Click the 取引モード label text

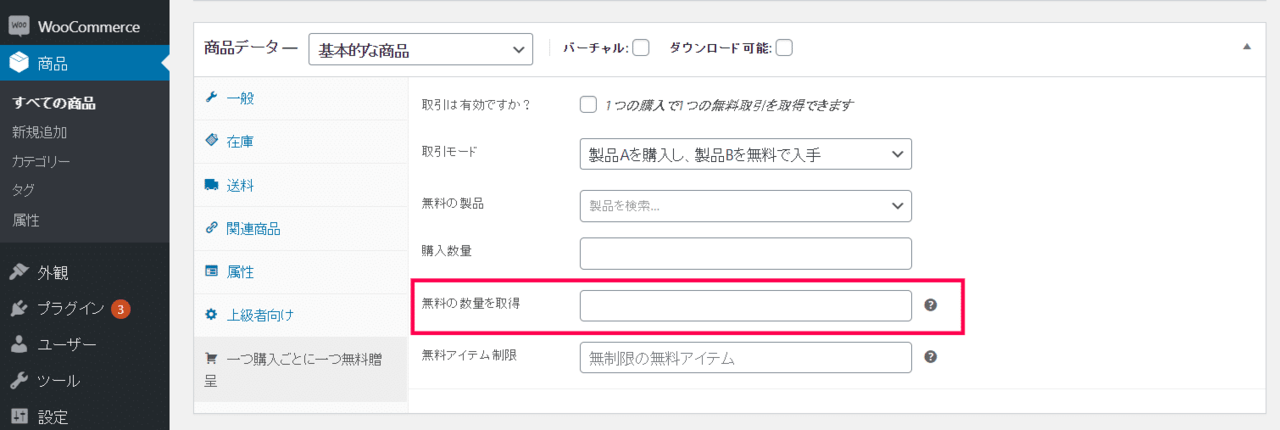450,152
